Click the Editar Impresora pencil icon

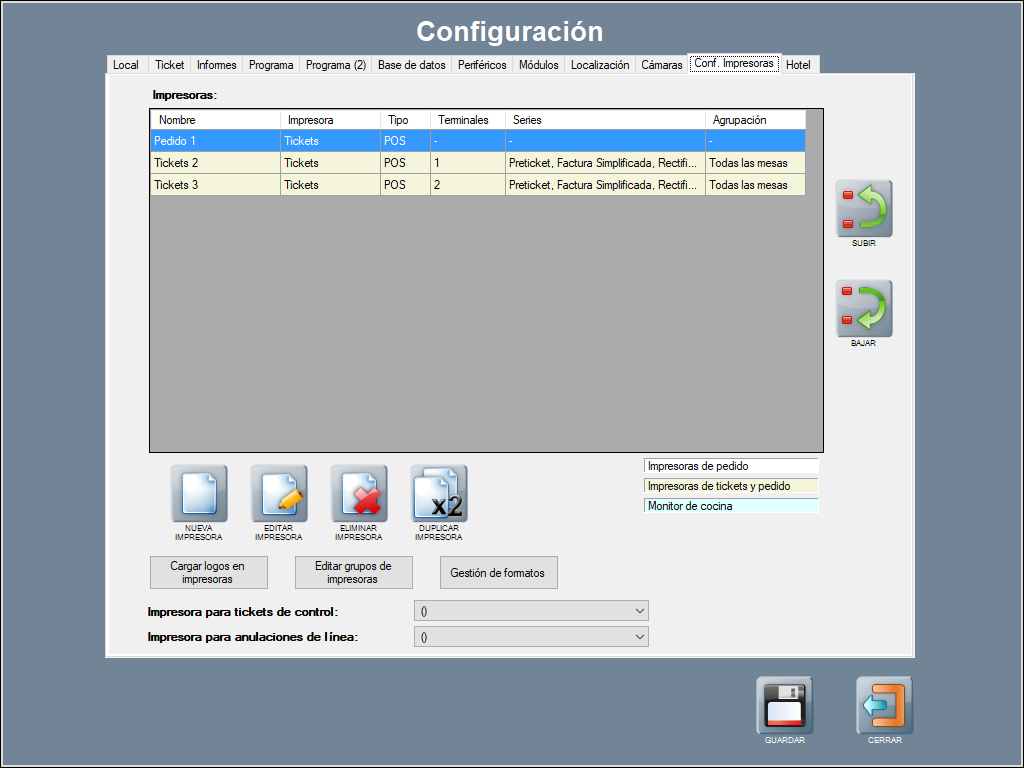pos(279,493)
